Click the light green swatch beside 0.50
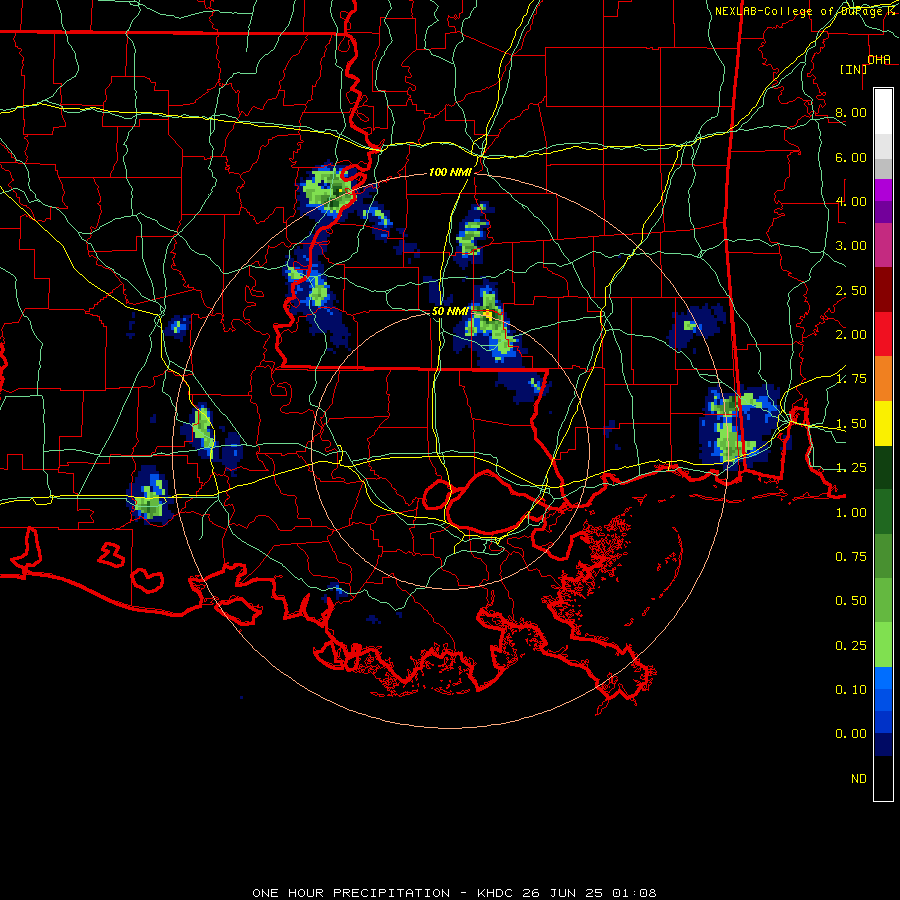The image size is (900, 900). coord(883,600)
